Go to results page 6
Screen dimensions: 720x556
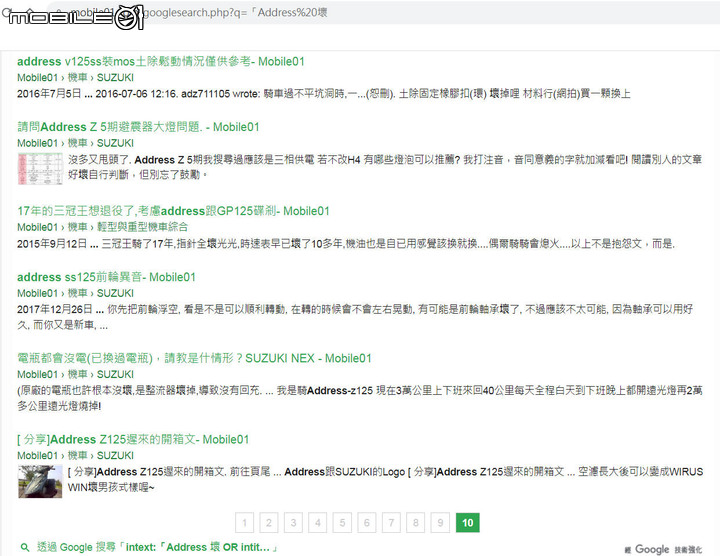click(x=366, y=522)
